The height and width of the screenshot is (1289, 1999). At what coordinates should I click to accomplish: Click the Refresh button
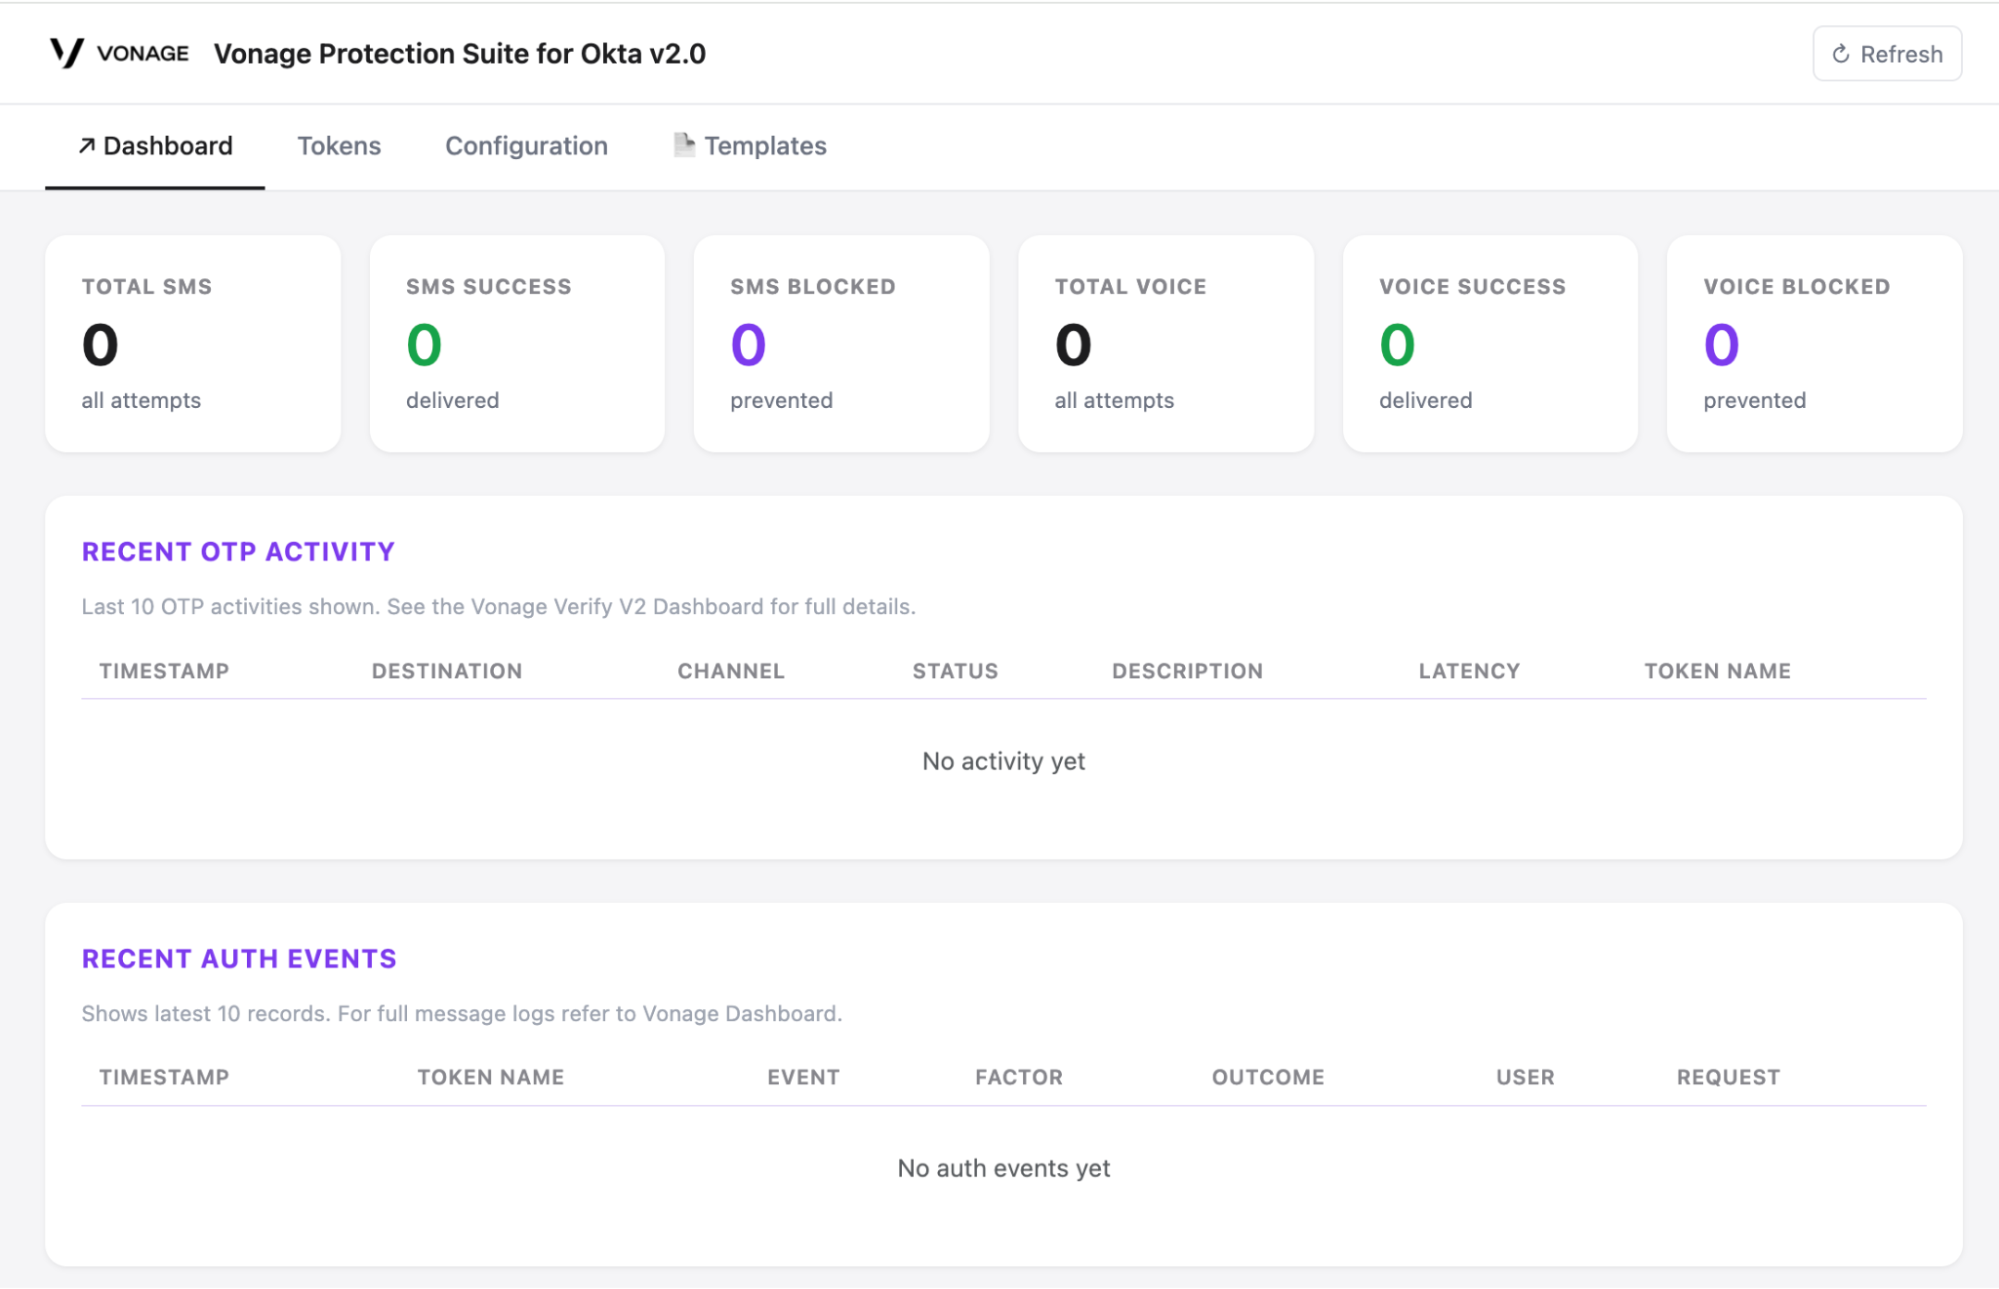(1887, 54)
